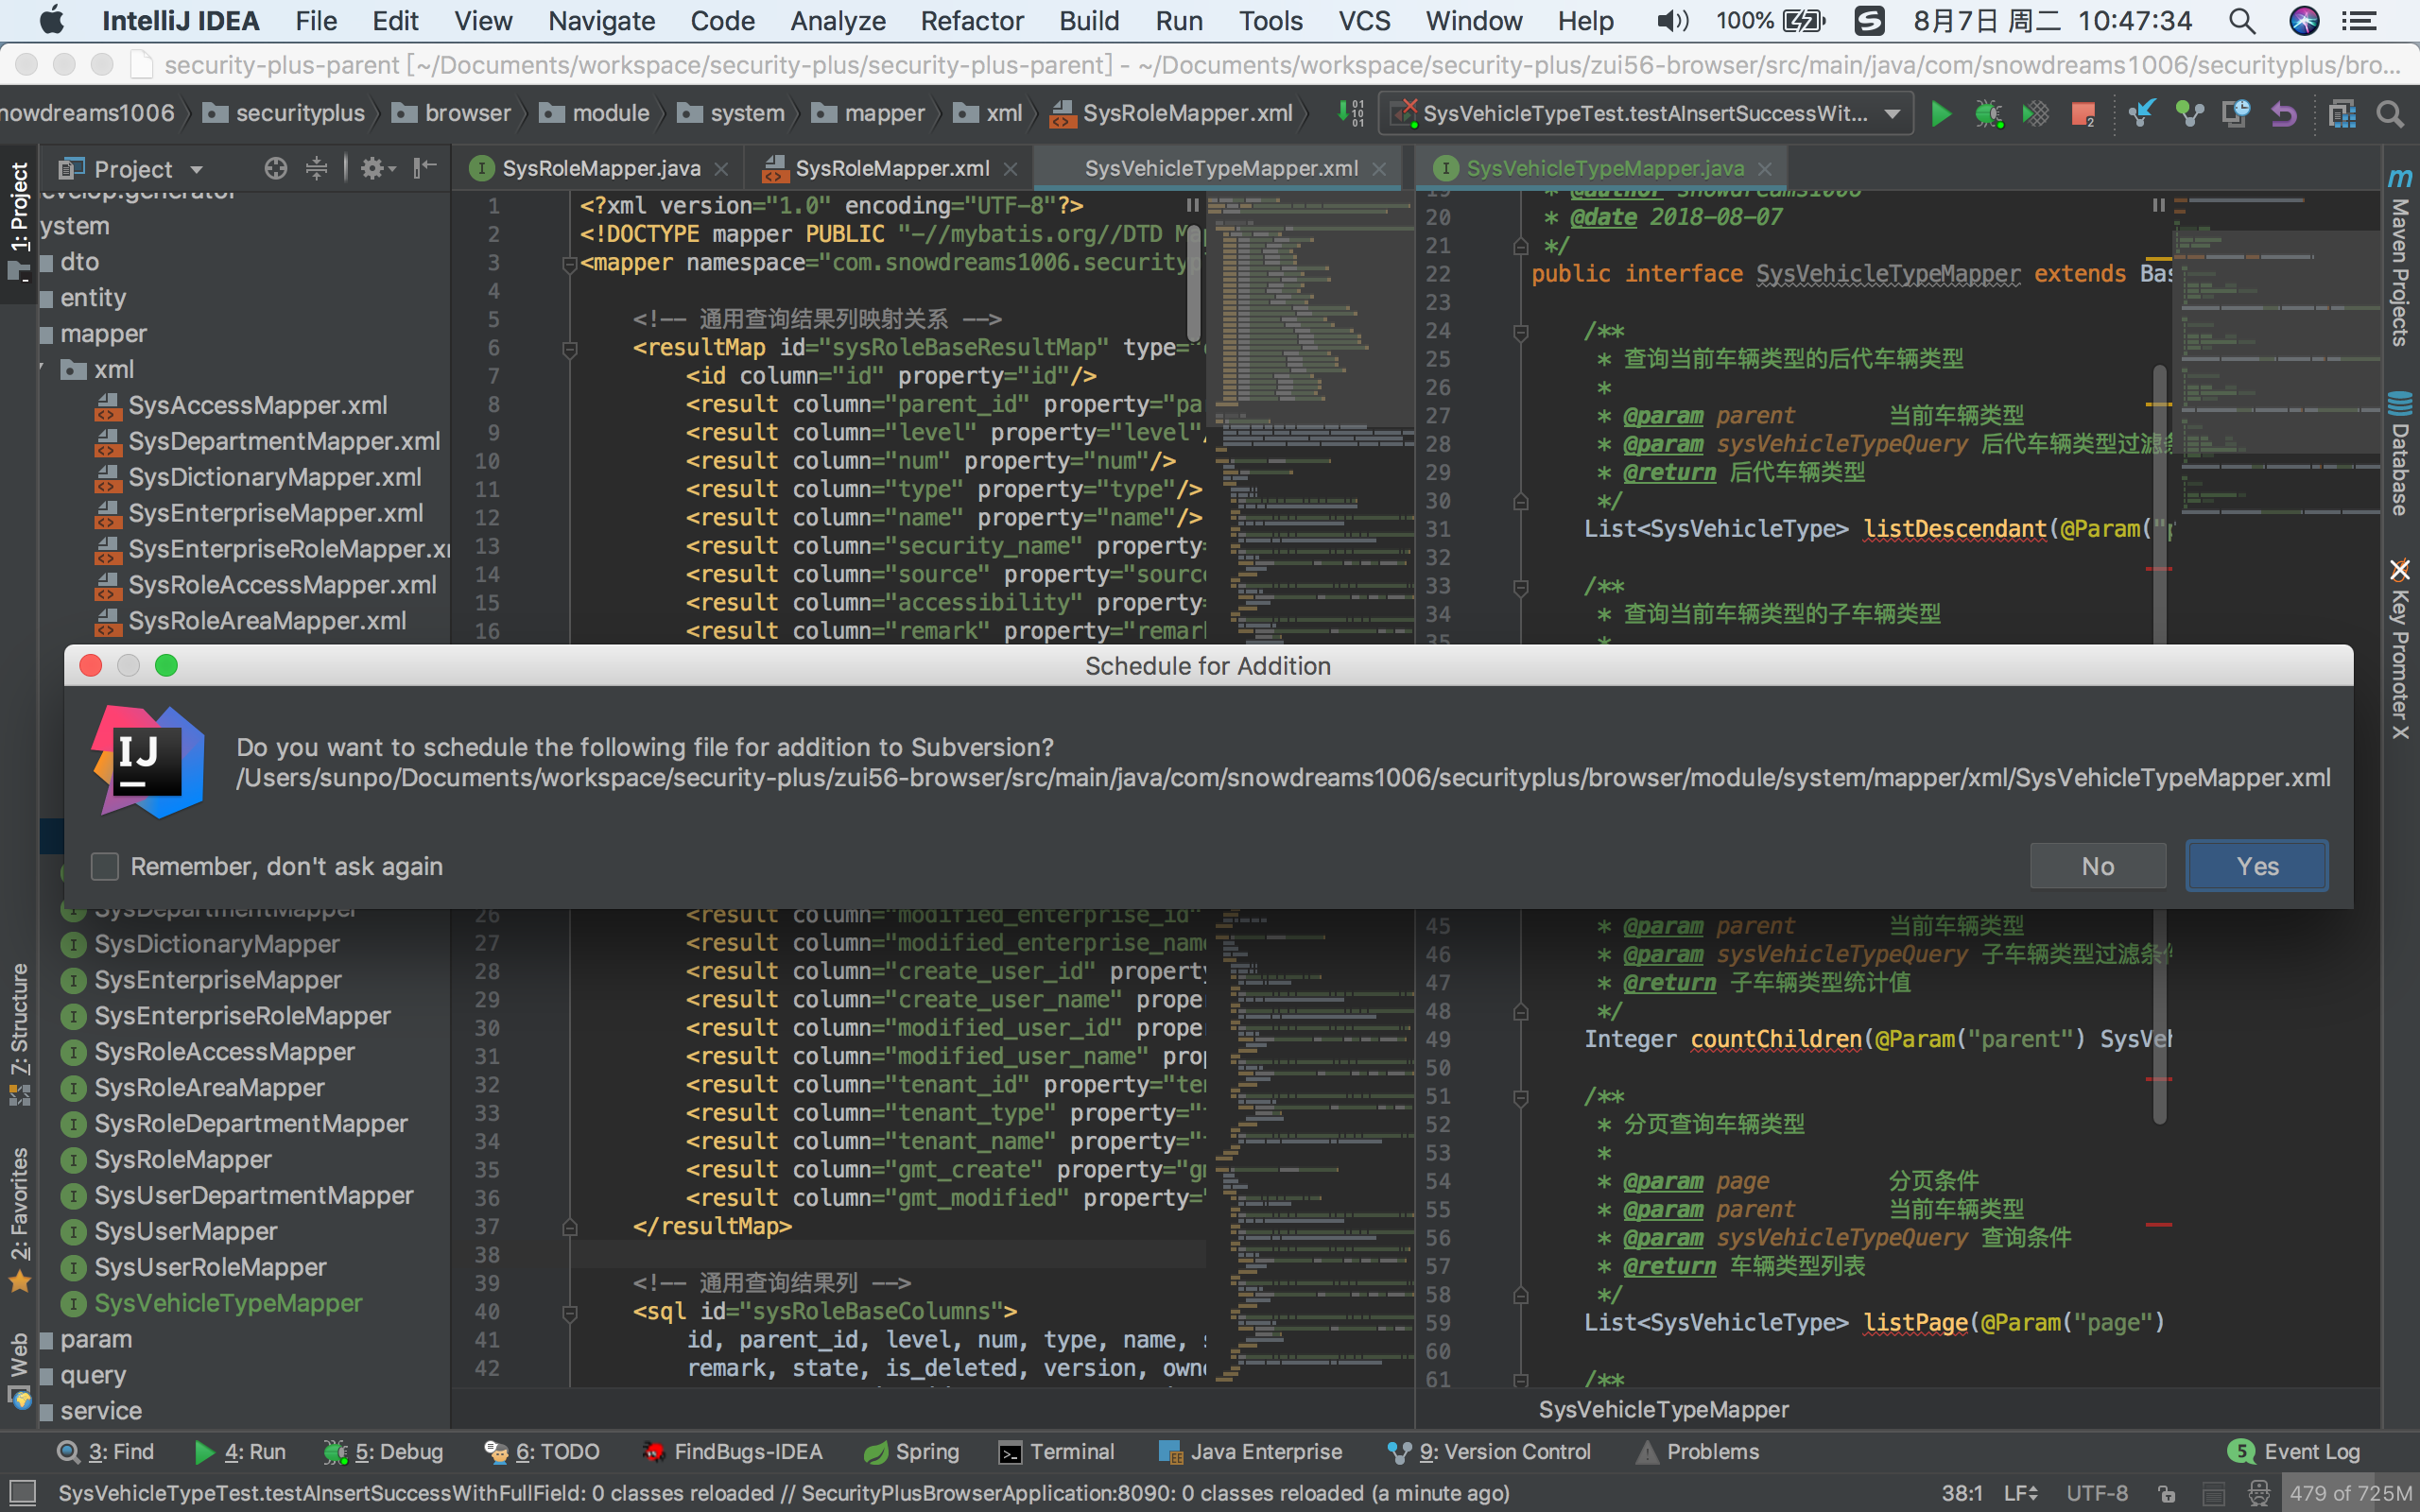
Task: Open the Siri menu bar icon
Action: (2304, 21)
